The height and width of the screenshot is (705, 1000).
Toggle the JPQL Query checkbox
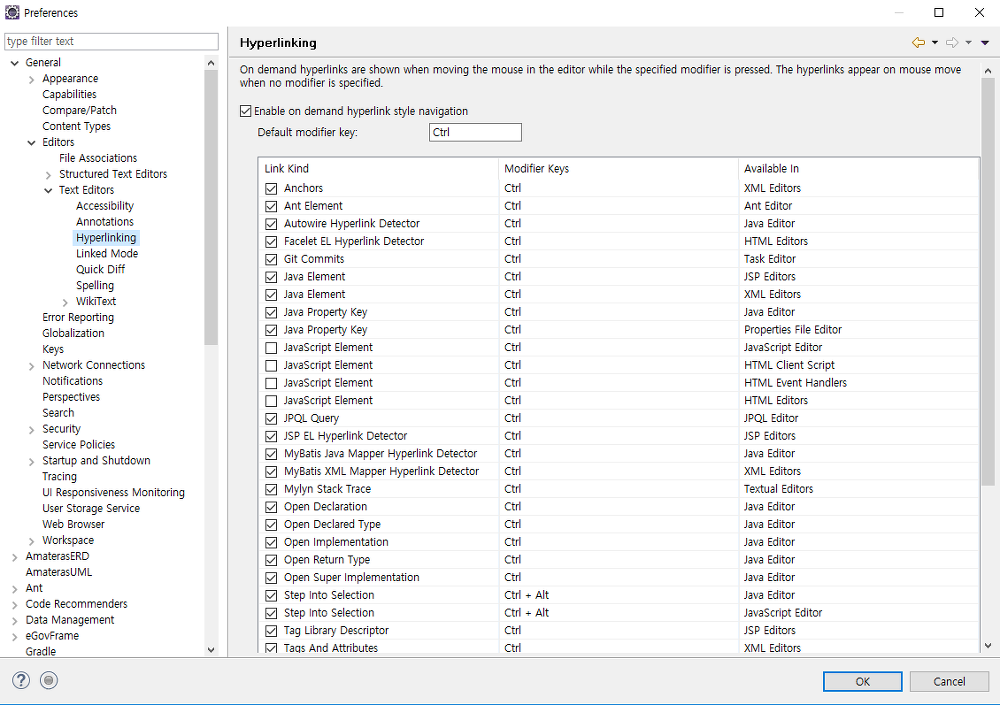[271, 419]
